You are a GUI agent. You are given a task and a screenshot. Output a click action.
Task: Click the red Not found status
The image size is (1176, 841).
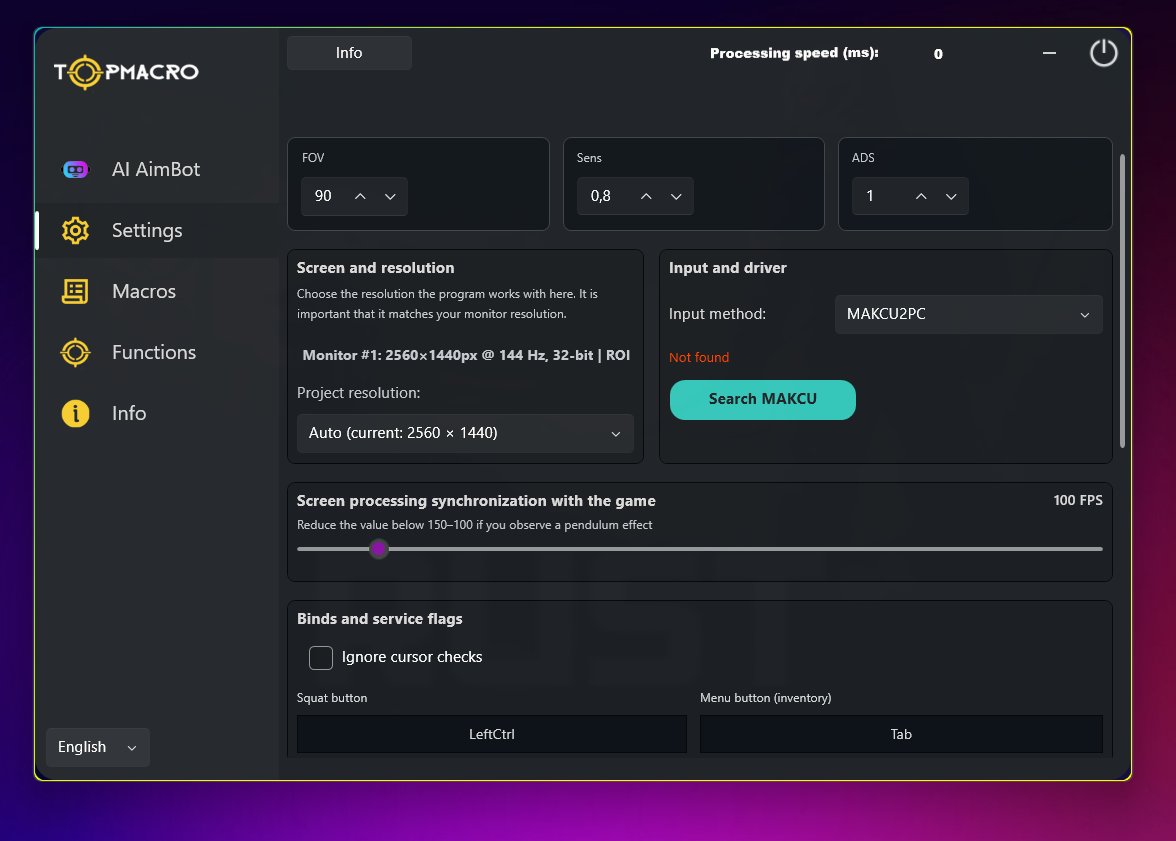(x=699, y=358)
